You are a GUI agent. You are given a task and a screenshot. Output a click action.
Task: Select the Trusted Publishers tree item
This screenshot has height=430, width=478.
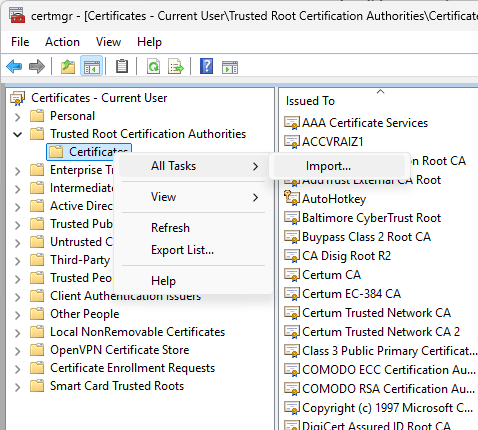[x=81, y=224]
